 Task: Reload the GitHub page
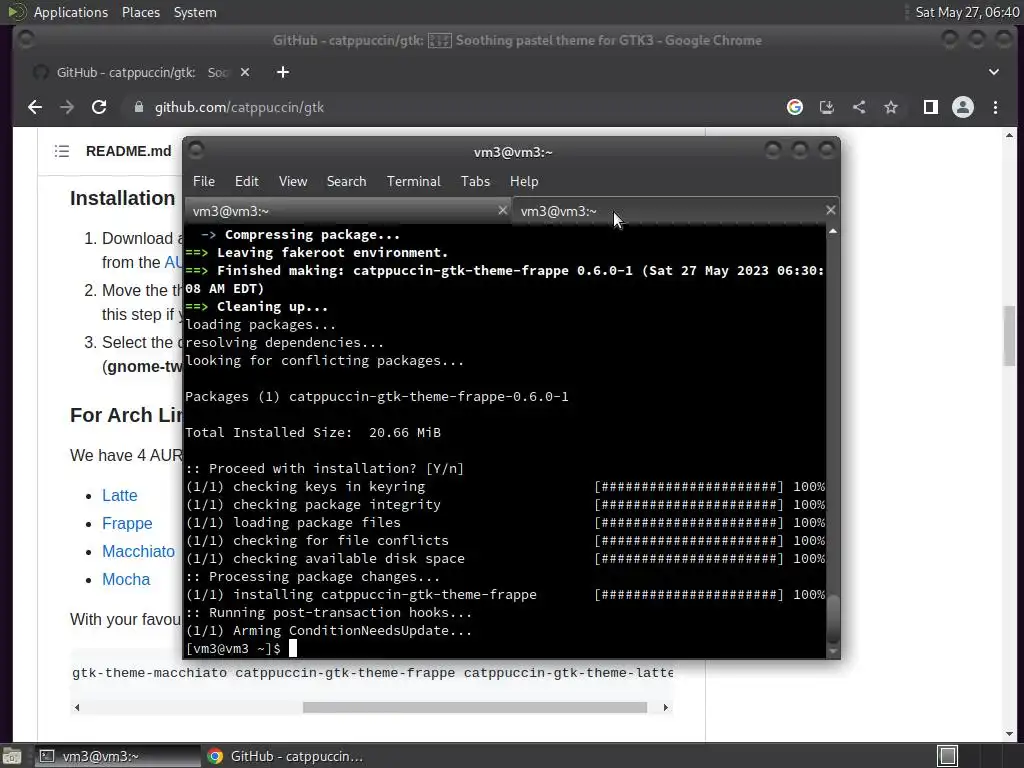(x=99, y=107)
